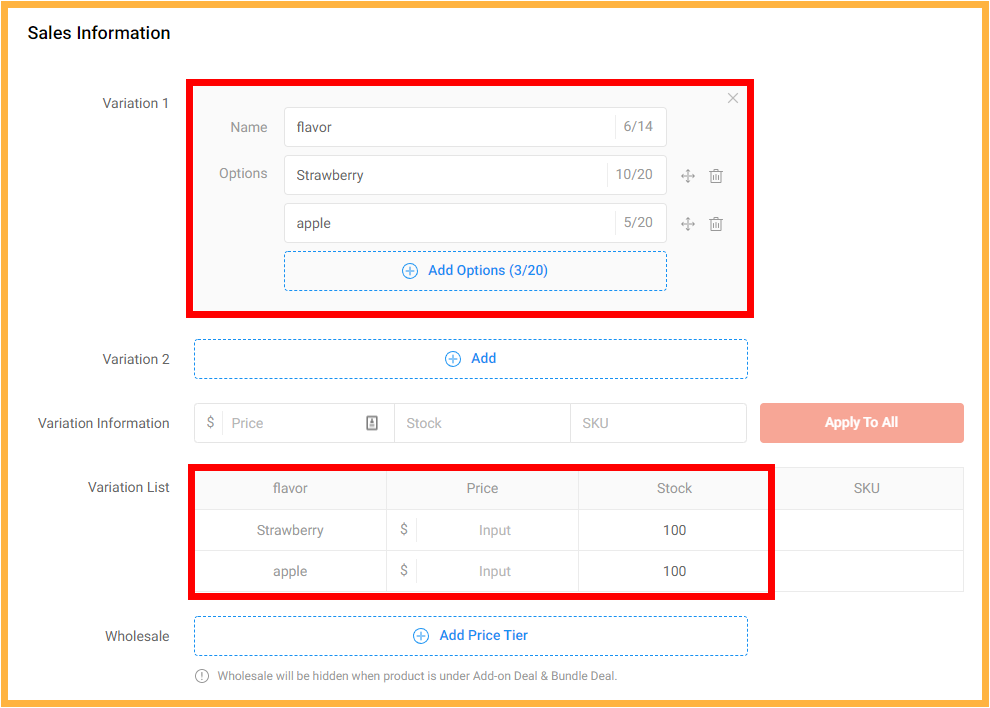Click the Variation 1 label

(136, 103)
